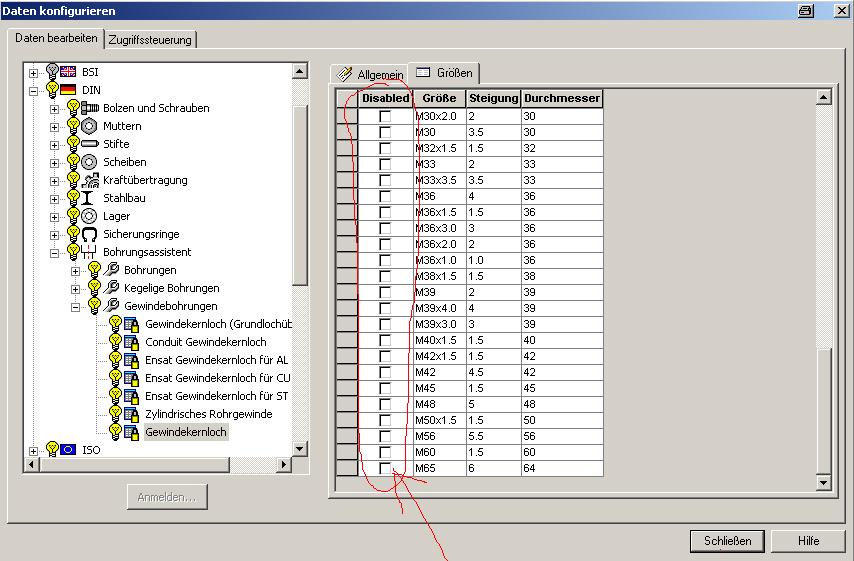This screenshot has height=561, width=854.
Task: Click the Muttern nut icon
Action: [x=89, y=126]
